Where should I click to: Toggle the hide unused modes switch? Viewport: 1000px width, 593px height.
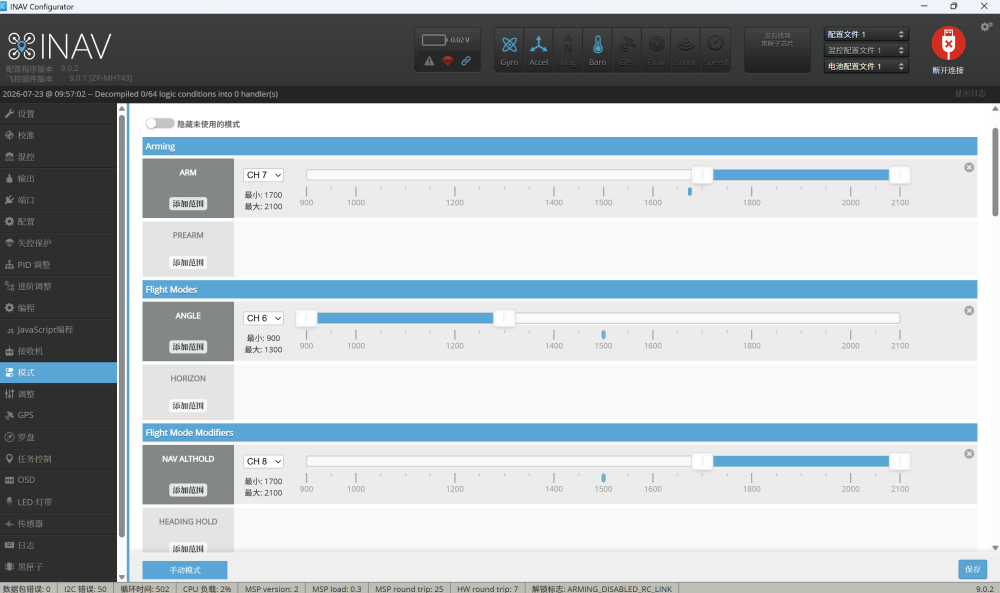pos(159,123)
